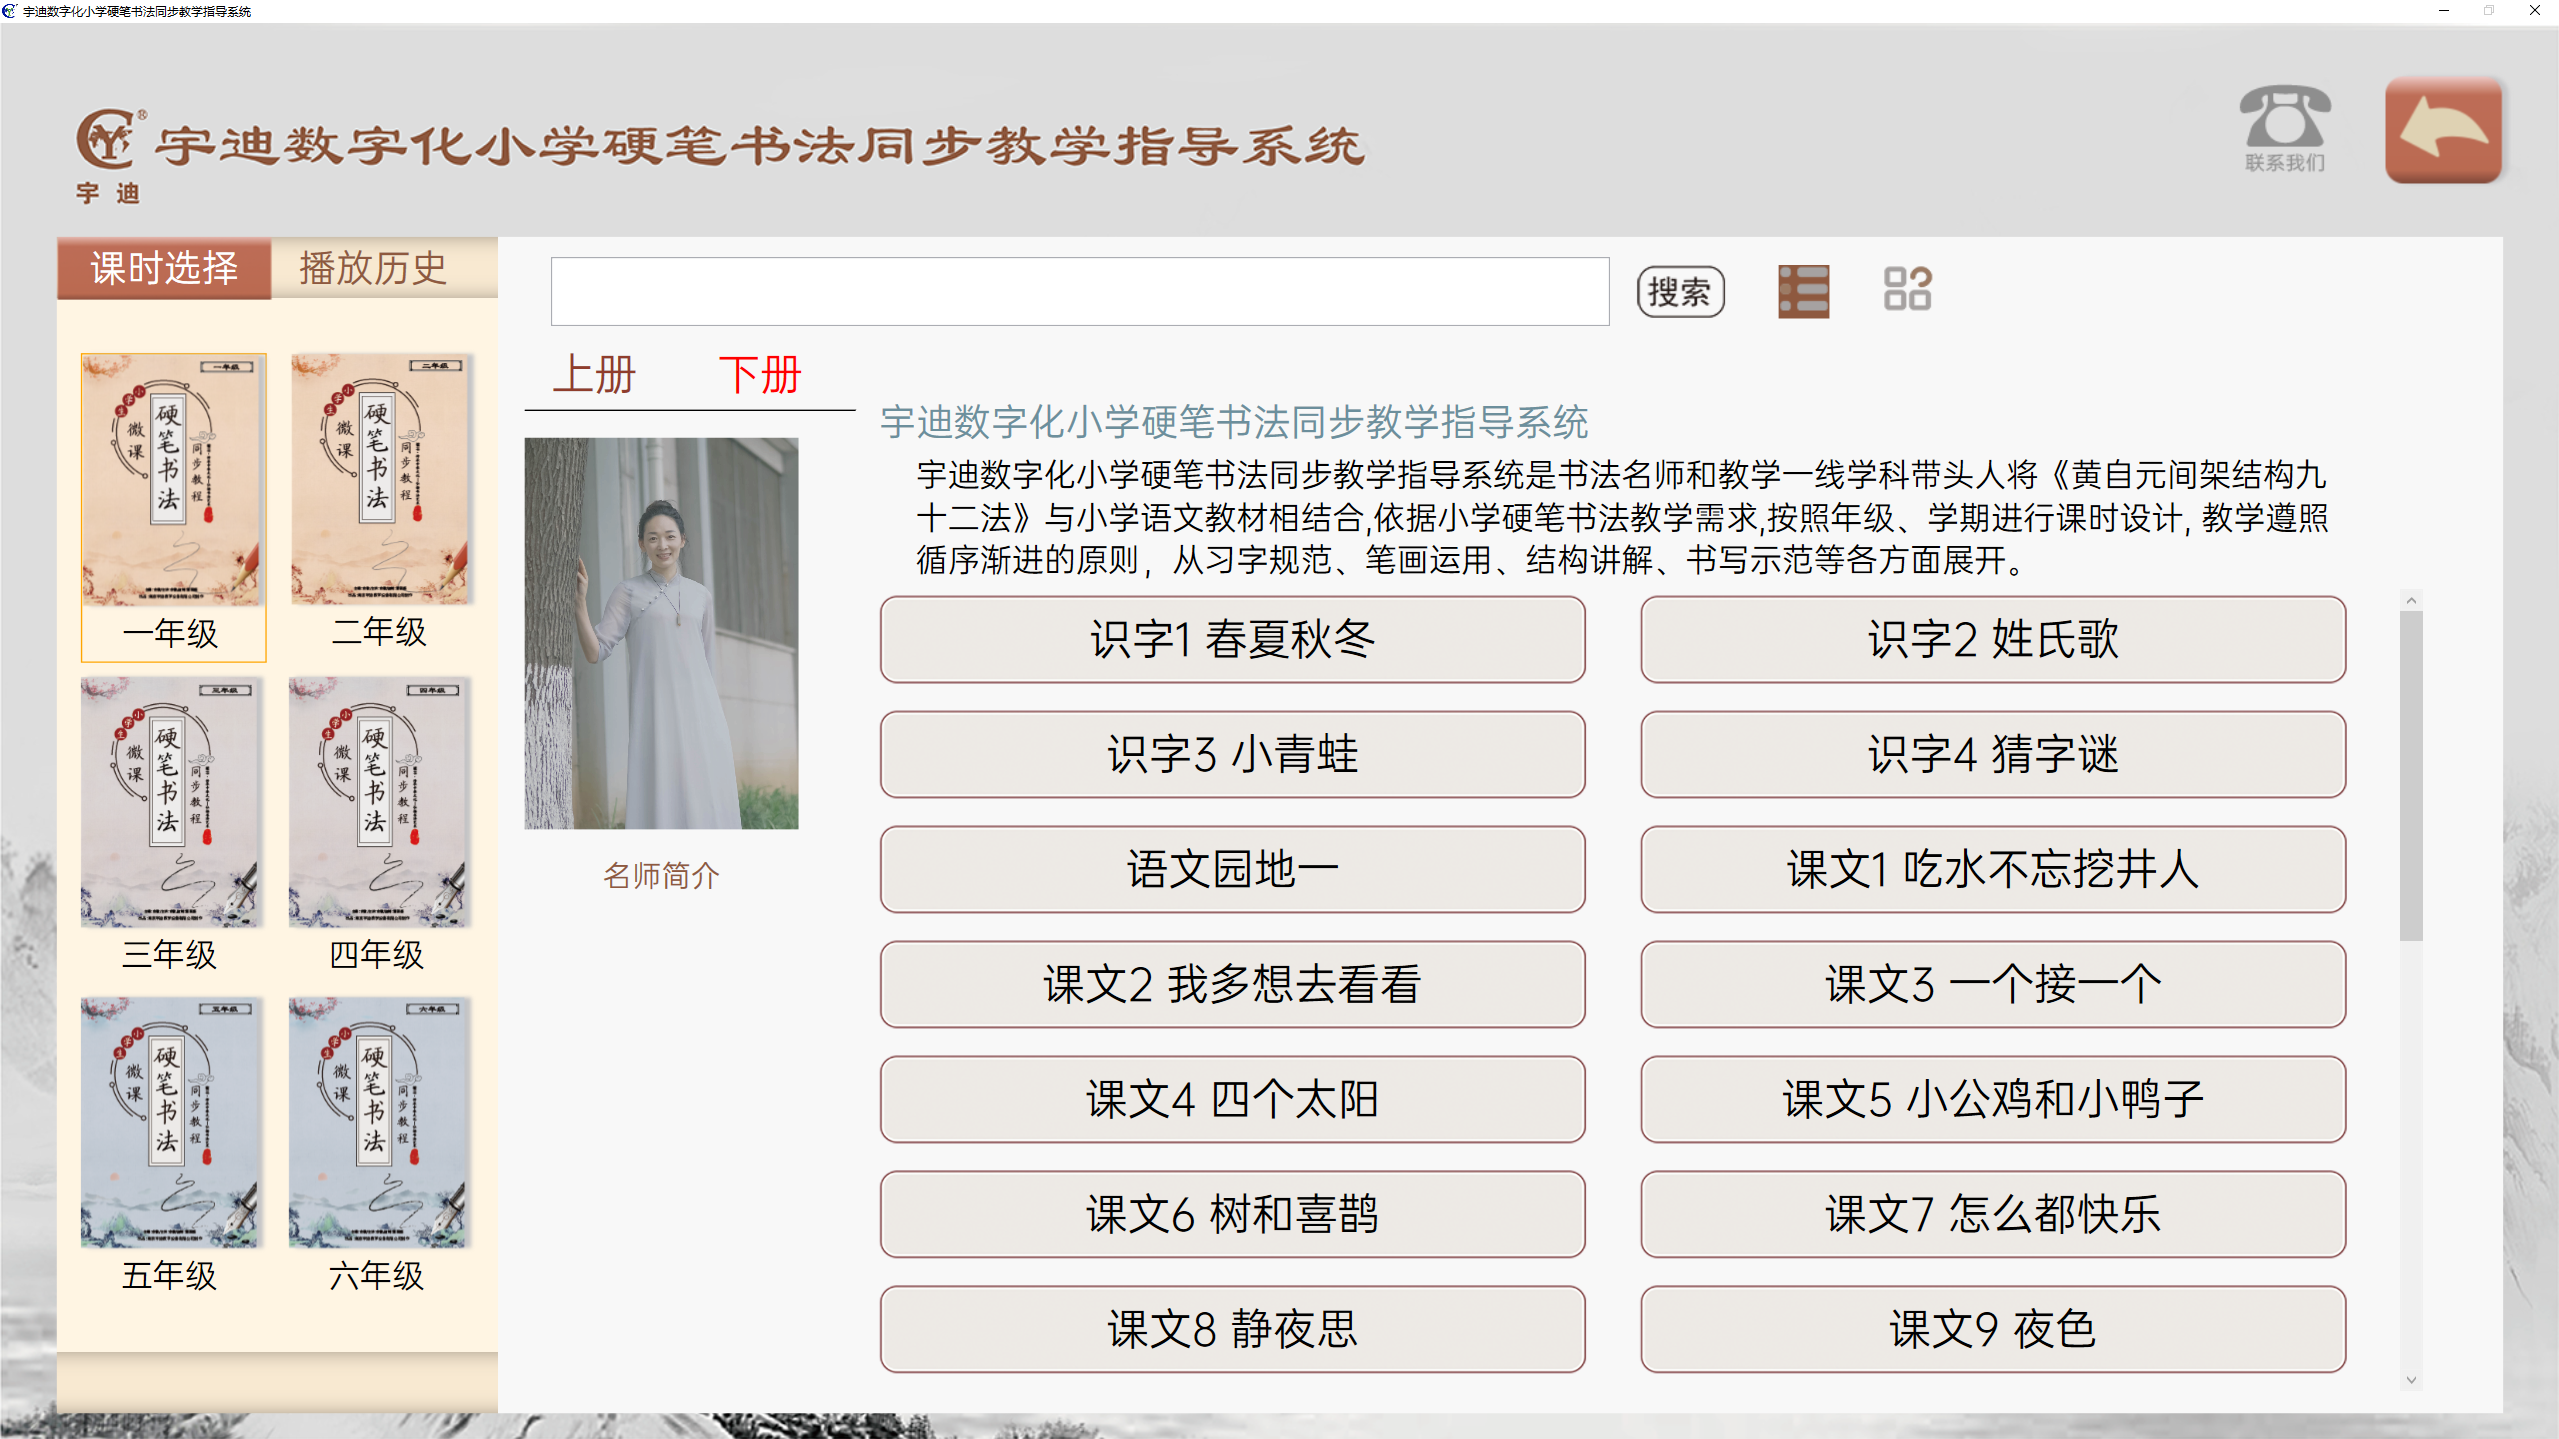Switch to list view icon
2559x1439 pixels.
tap(1803, 292)
